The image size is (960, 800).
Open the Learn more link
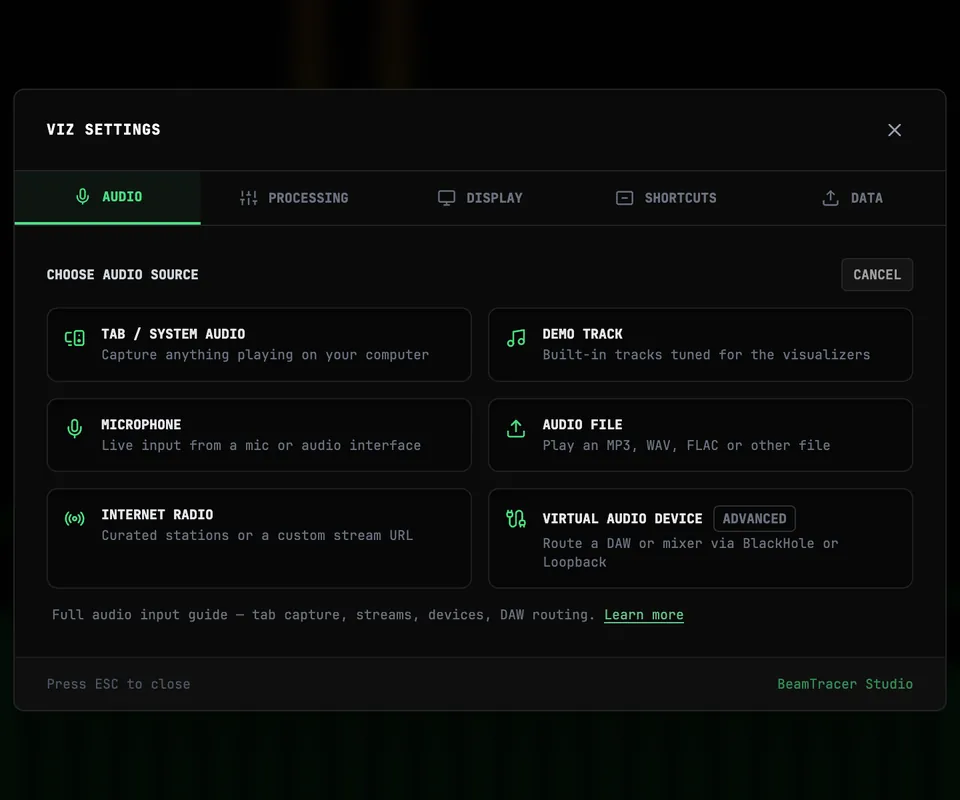coord(643,615)
